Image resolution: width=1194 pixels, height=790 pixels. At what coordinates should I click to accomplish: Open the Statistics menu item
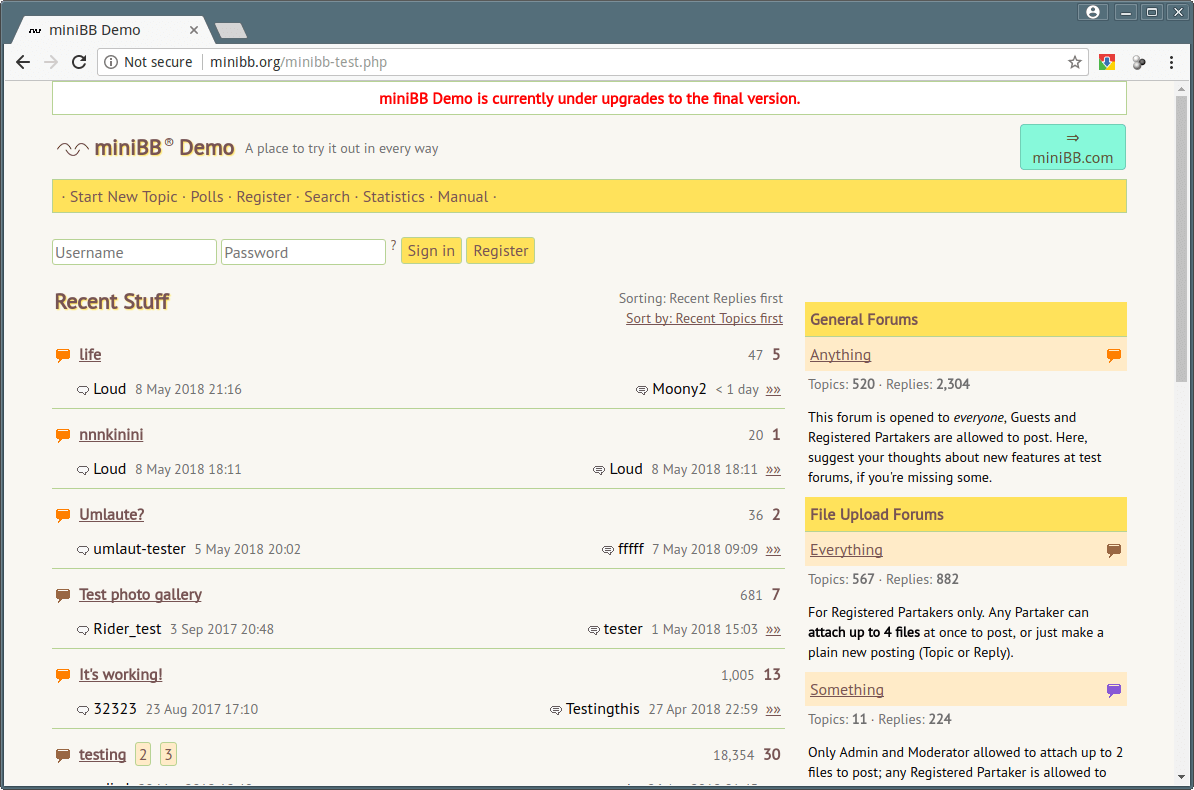coord(393,197)
